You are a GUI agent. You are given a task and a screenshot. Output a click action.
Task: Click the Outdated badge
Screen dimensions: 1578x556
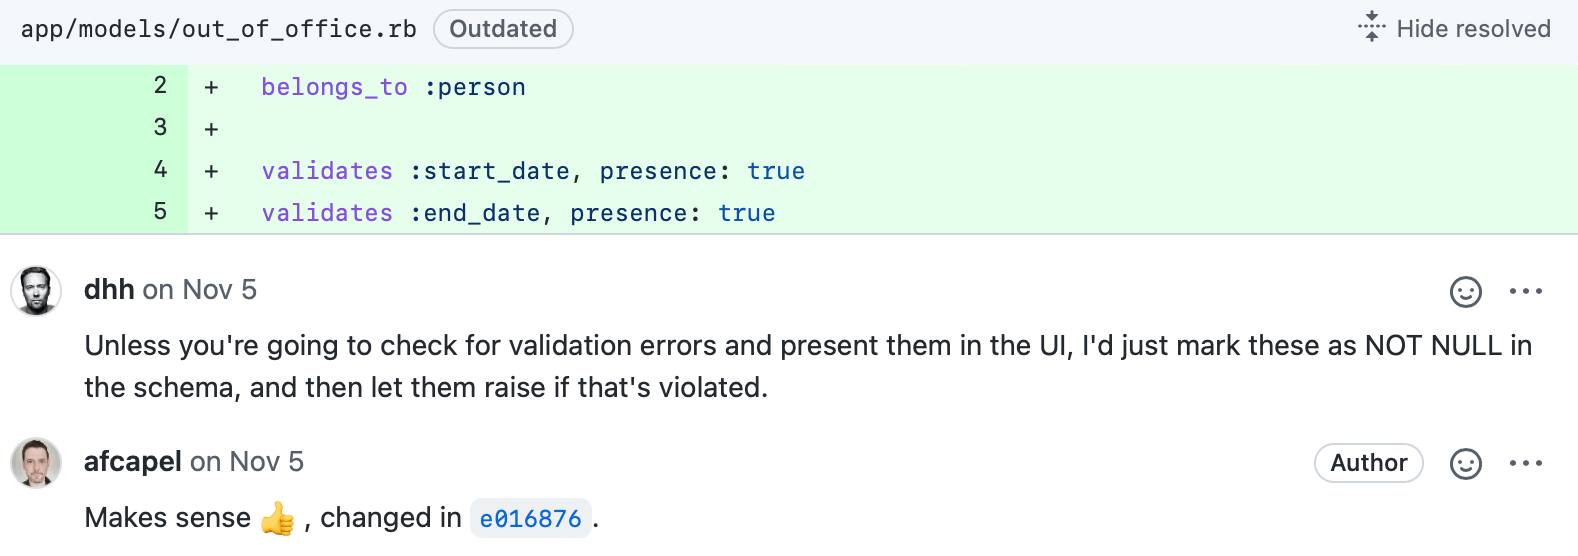click(503, 29)
